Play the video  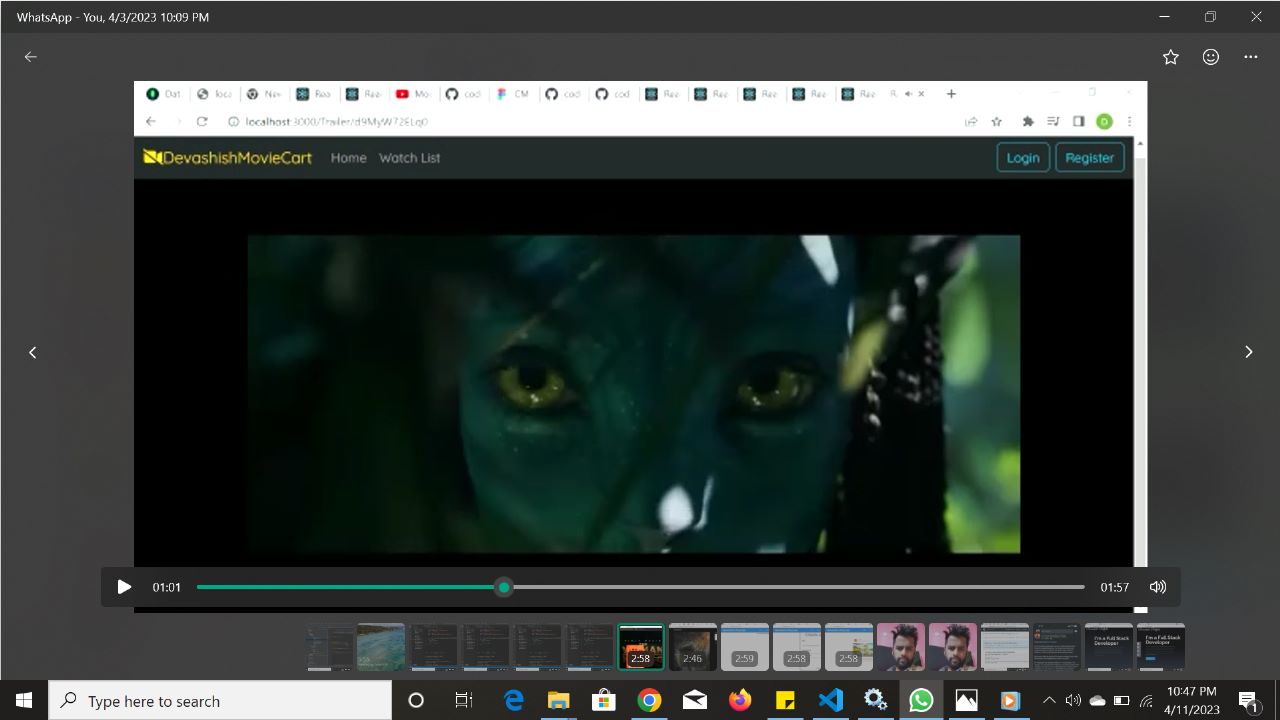(124, 587)
